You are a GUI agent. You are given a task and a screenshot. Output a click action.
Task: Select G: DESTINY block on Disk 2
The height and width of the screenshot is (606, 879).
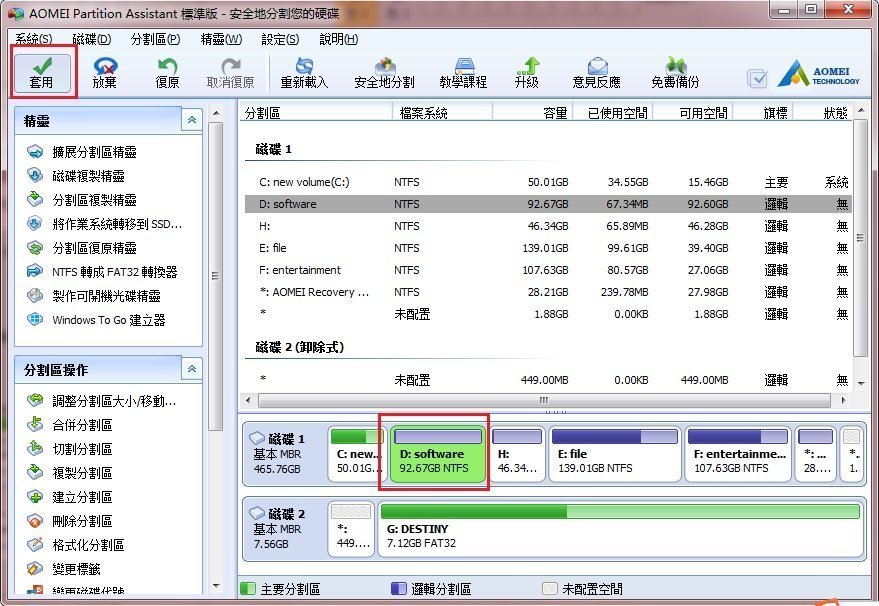(621, 529)
